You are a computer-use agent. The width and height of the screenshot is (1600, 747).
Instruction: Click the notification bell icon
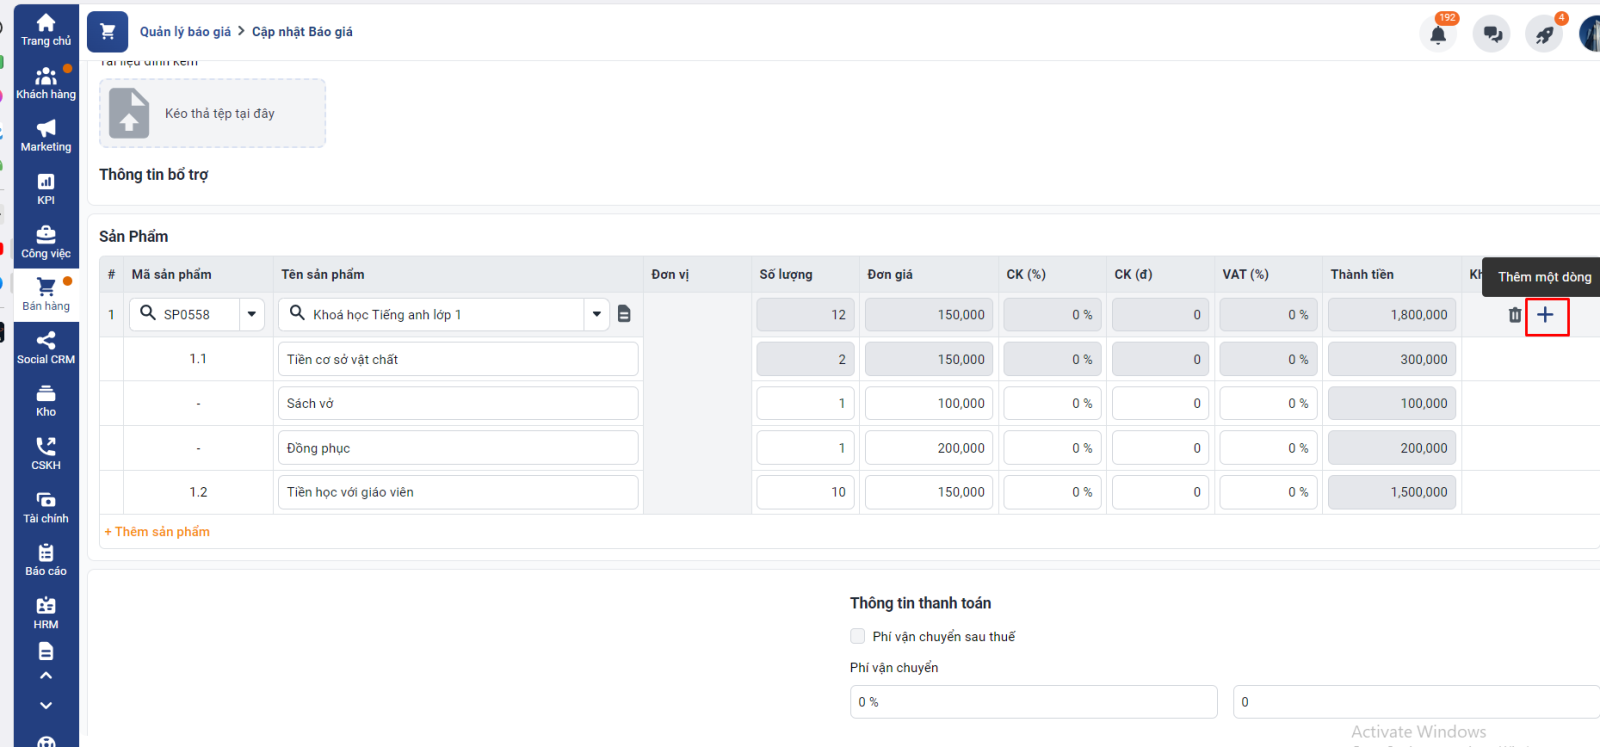[1437, 35]
